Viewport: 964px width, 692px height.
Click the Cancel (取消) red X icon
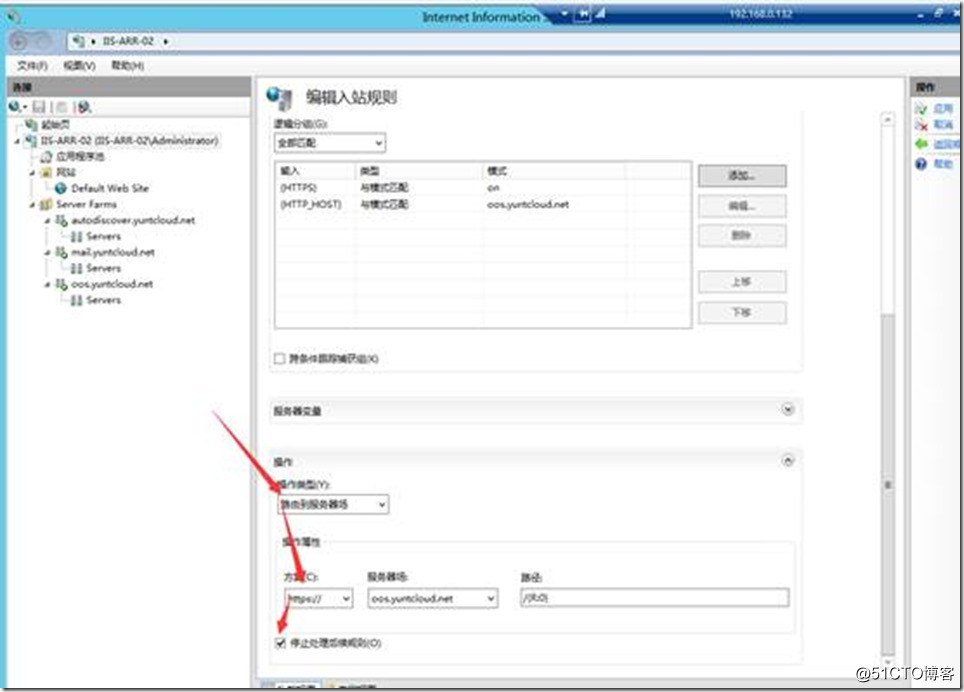tap(921, 125)
